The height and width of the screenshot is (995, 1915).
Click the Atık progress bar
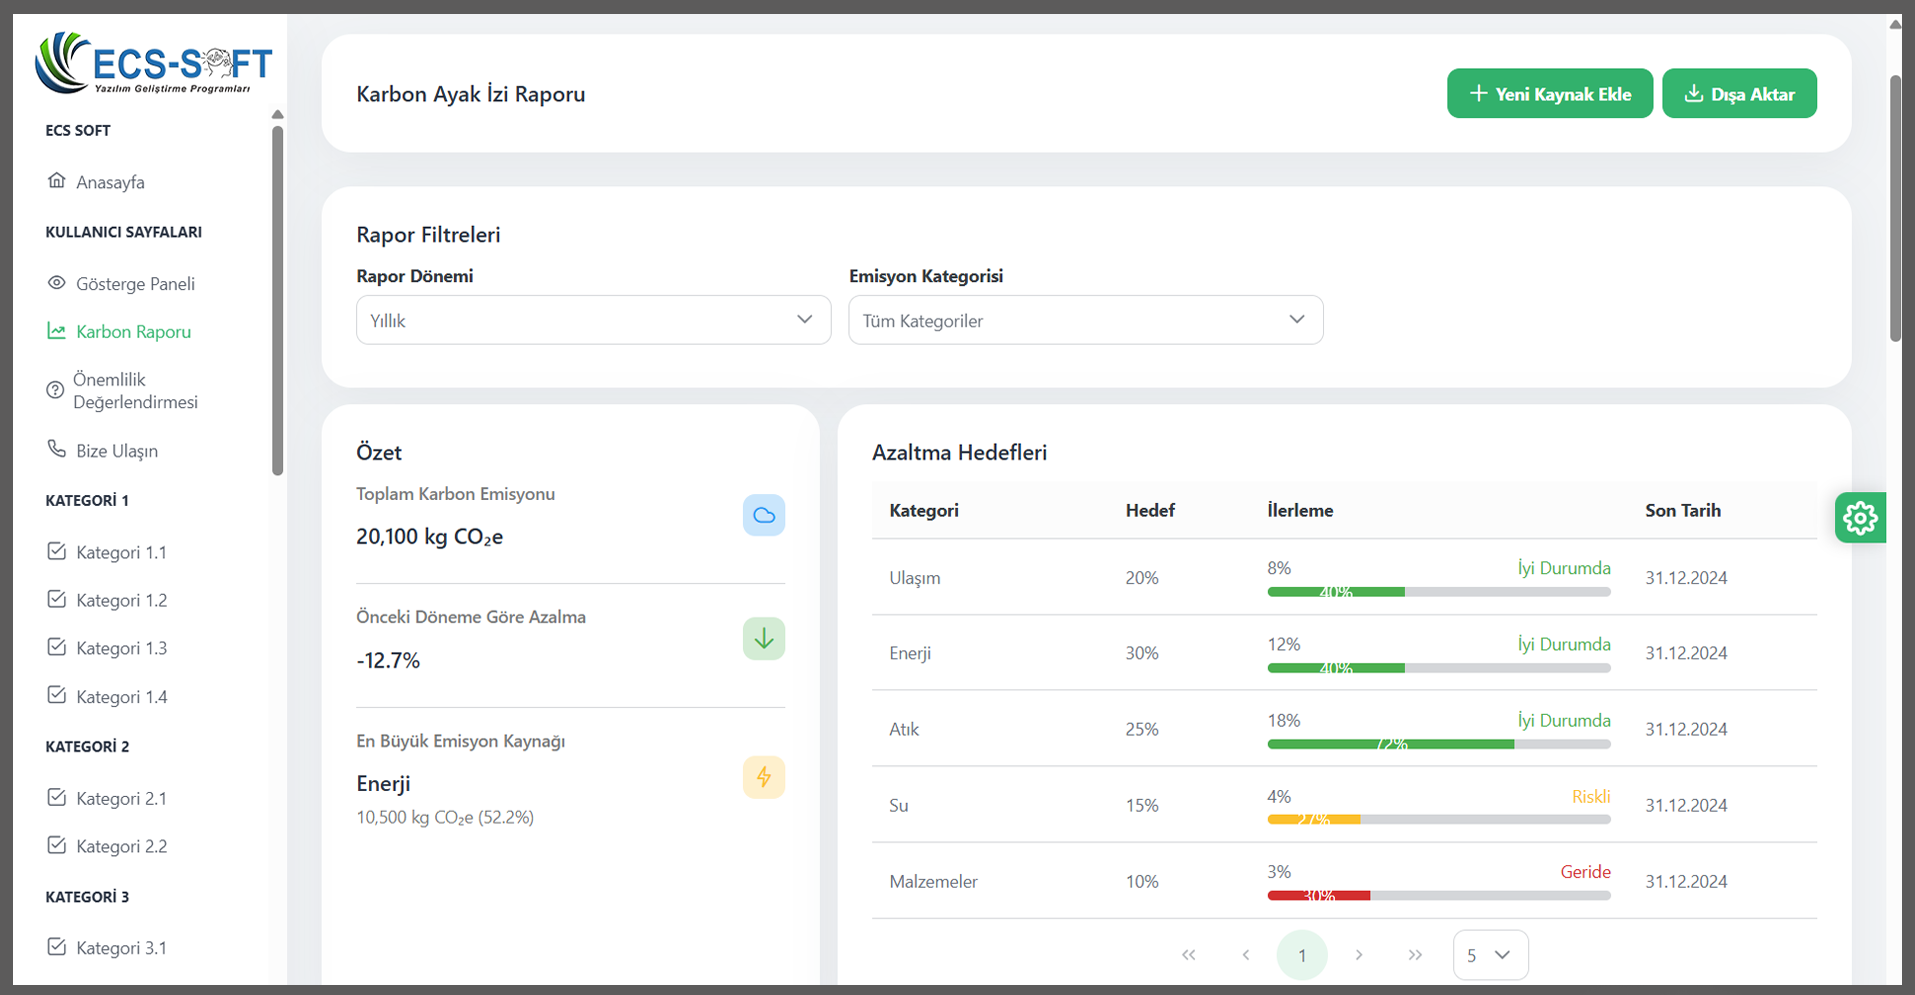click(x=1438, y=744)
